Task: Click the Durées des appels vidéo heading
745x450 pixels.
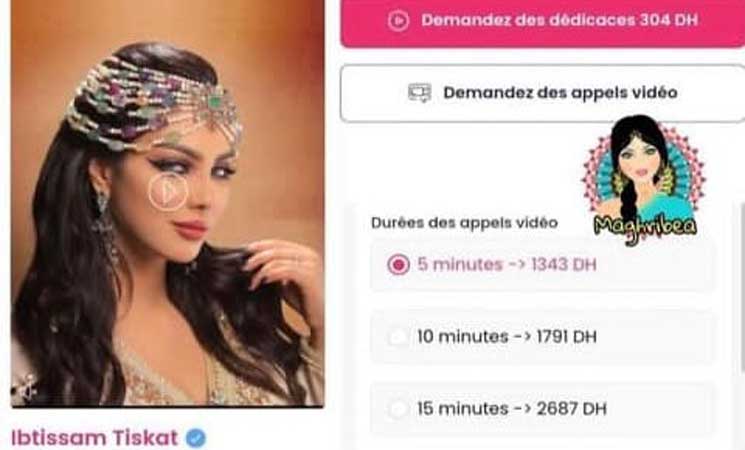Action: (464, 222)
